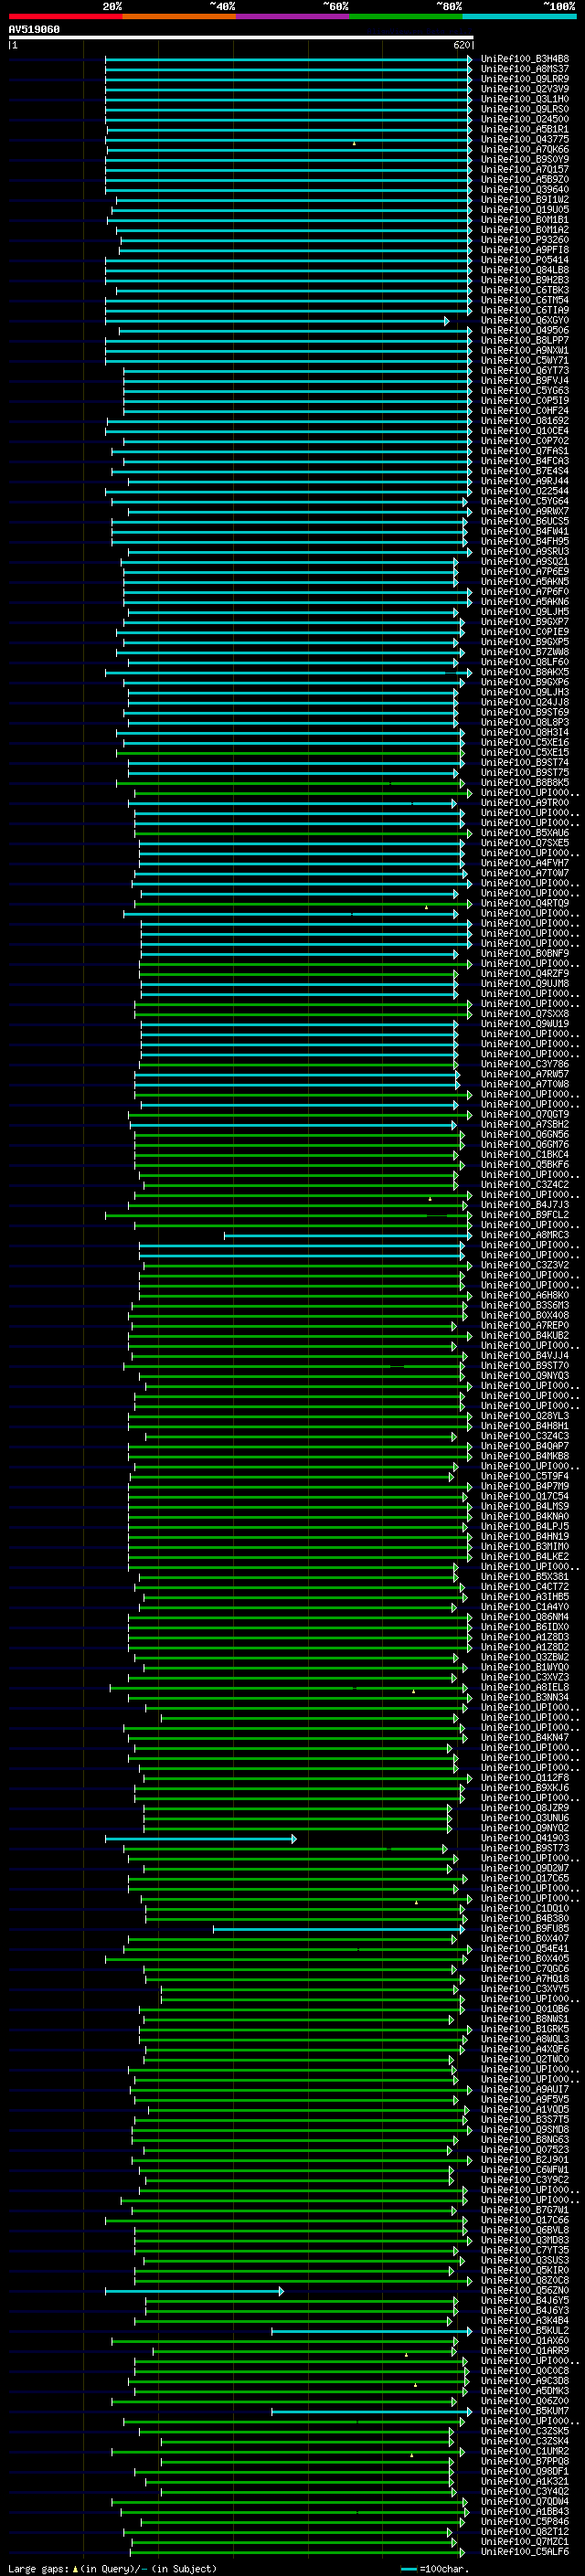
Task: Open hit UniRef100_O24500
Action: [x=525, y=119]
